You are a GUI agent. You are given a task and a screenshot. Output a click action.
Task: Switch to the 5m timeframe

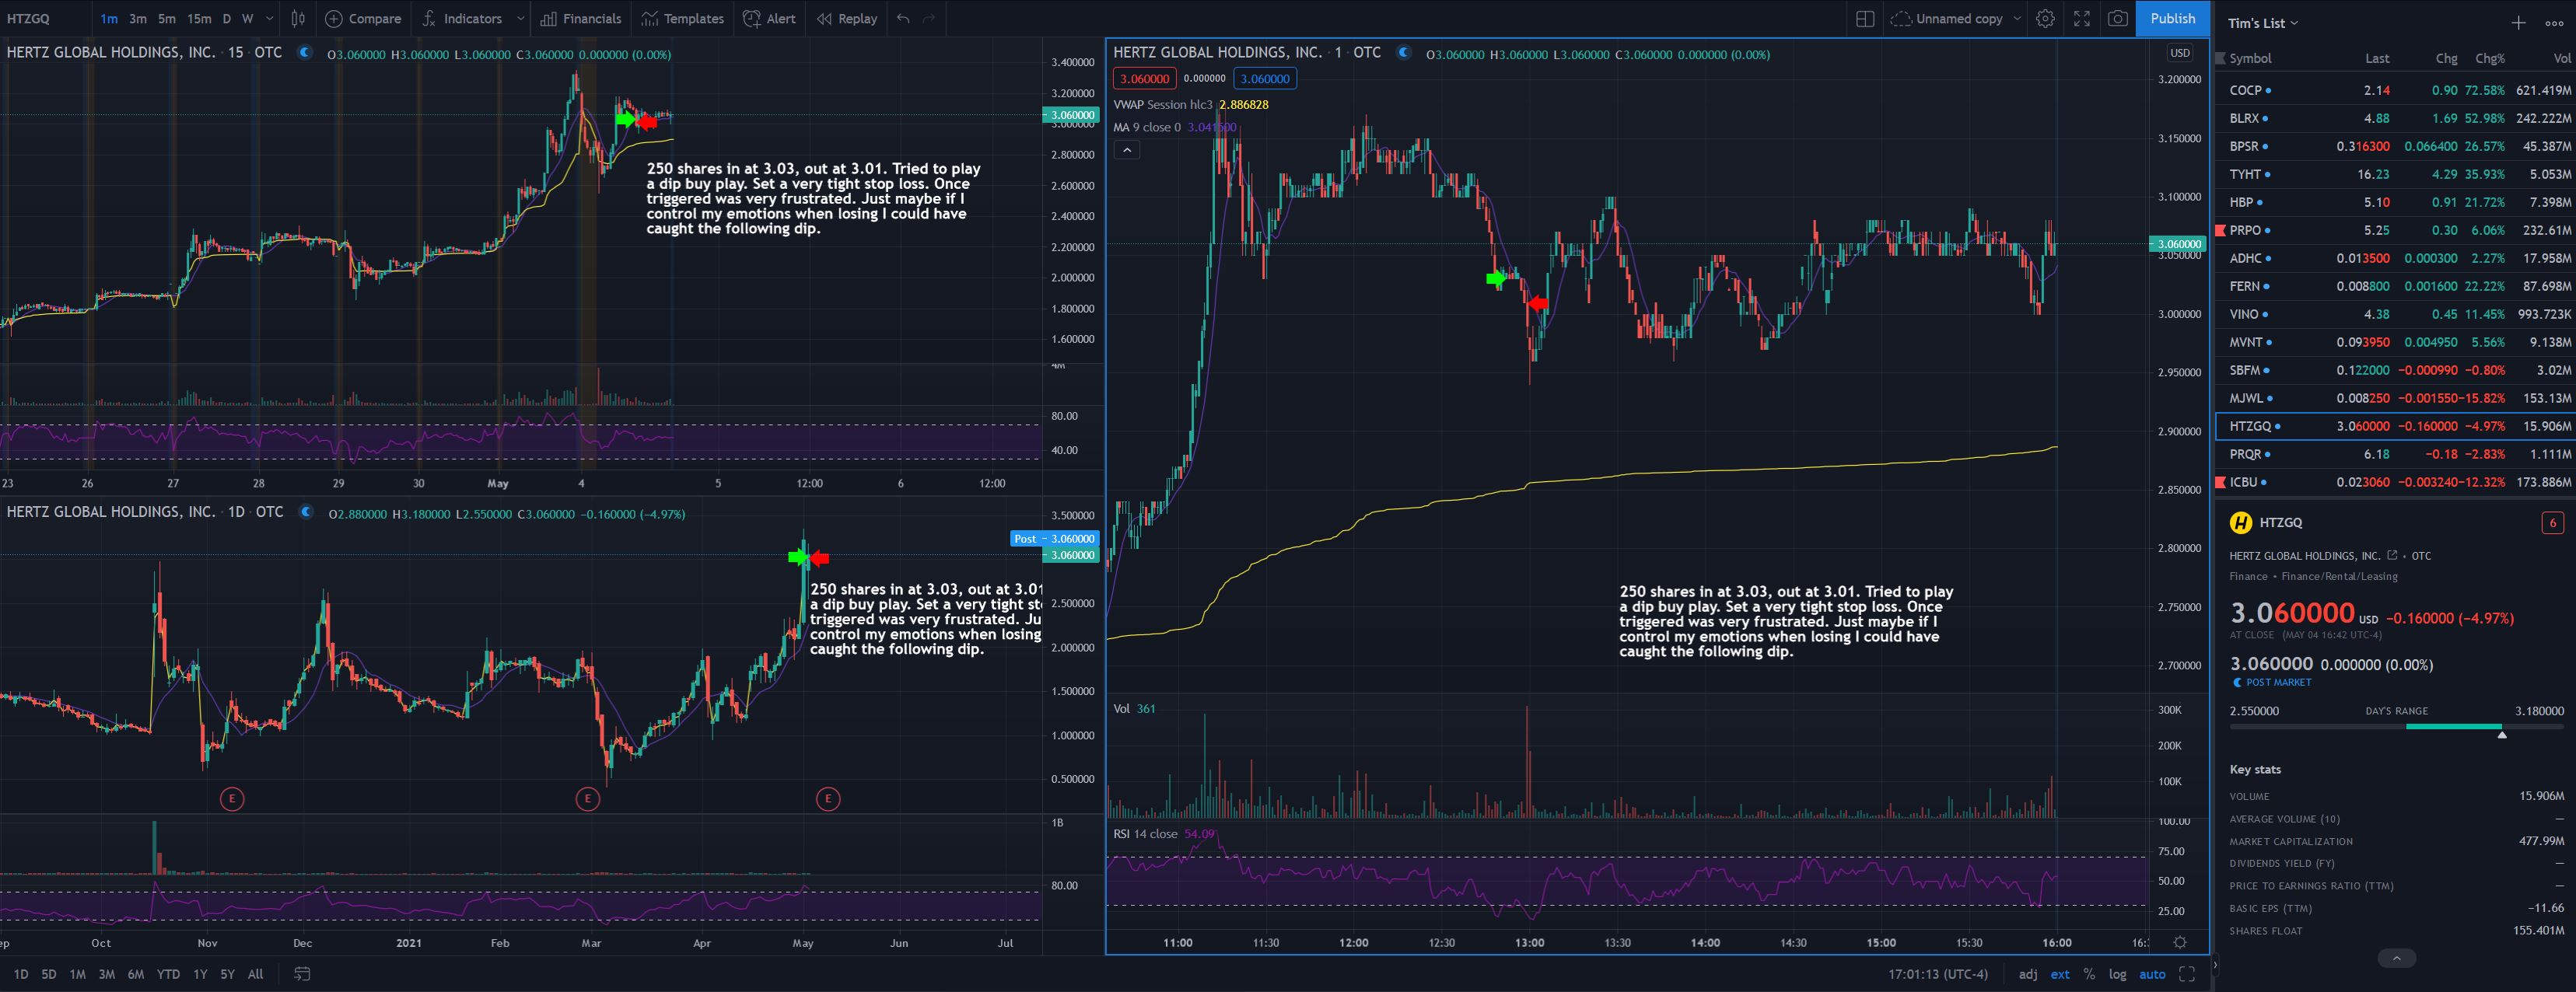pos(166,18)
